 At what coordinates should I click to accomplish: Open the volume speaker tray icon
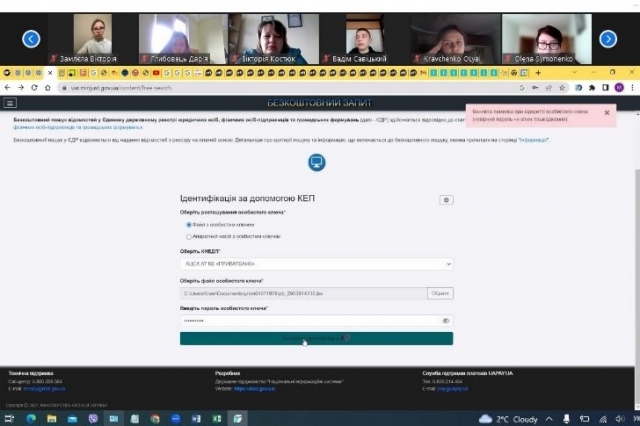pyautogui.click(x=620, y=419)
